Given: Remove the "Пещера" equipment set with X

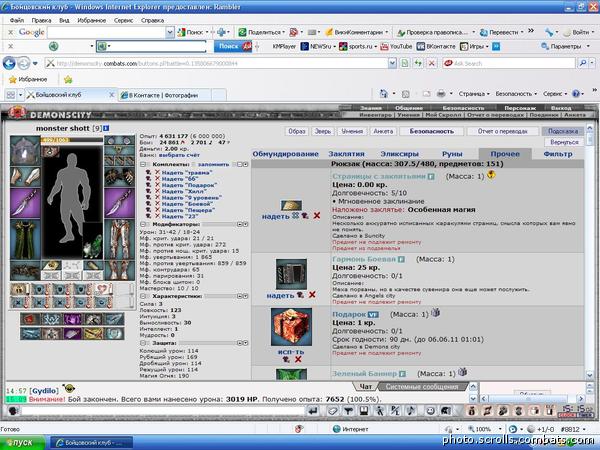Looking at the screenshot, I should 157,210.
